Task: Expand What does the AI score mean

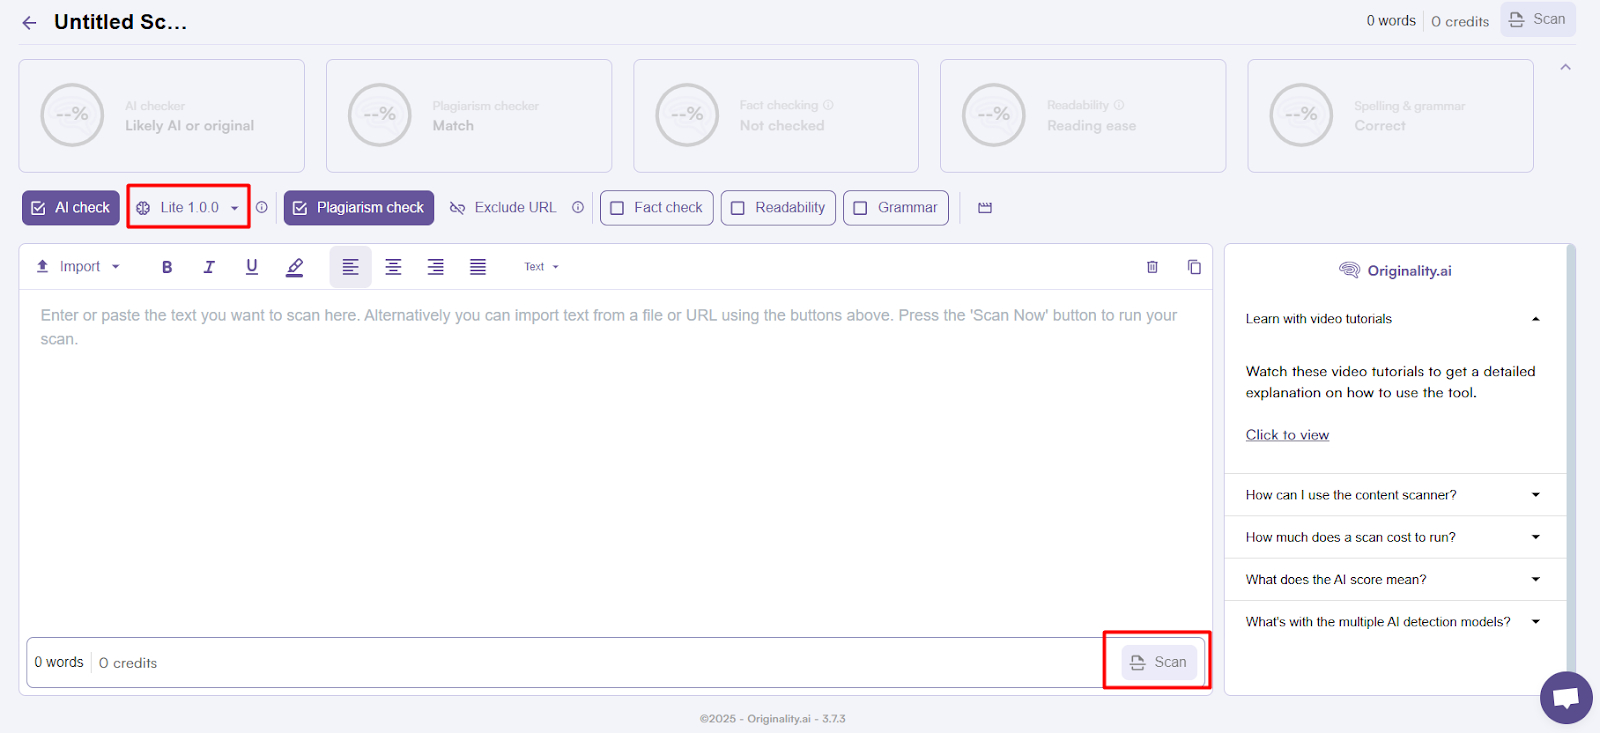Action: point(1395,579)
